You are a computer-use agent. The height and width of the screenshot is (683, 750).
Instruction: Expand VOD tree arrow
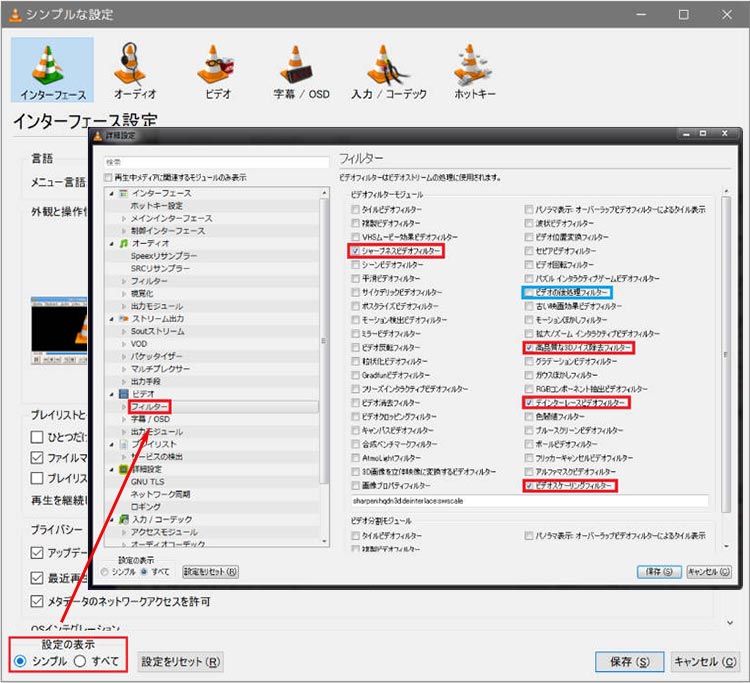tap(124, 344)
